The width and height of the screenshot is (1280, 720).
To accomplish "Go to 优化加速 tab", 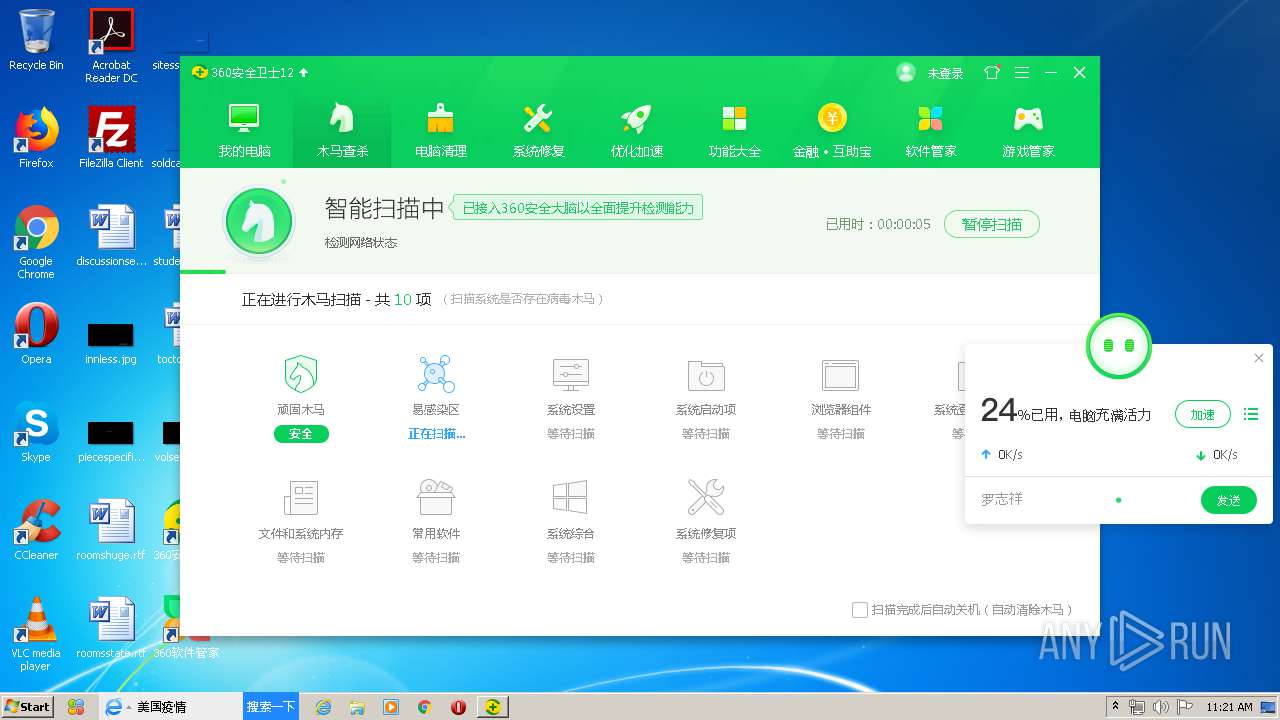I will tap(636, 131).
